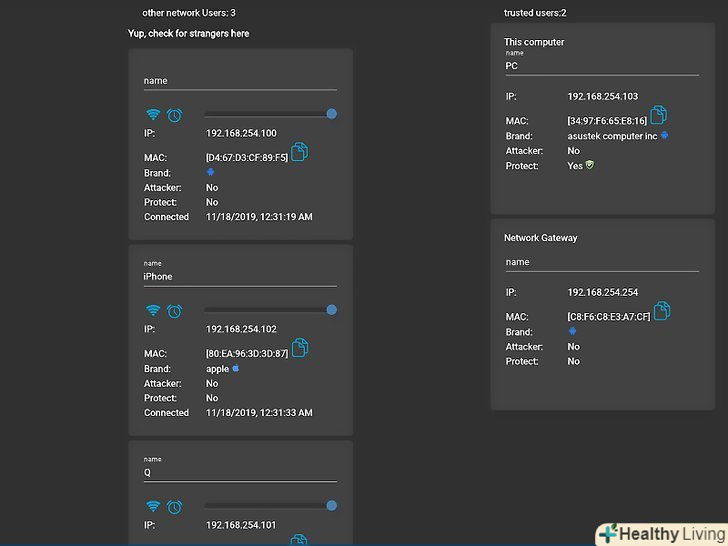
Task: Click the speed slider on the Q device card
Action: coord(331,506)
